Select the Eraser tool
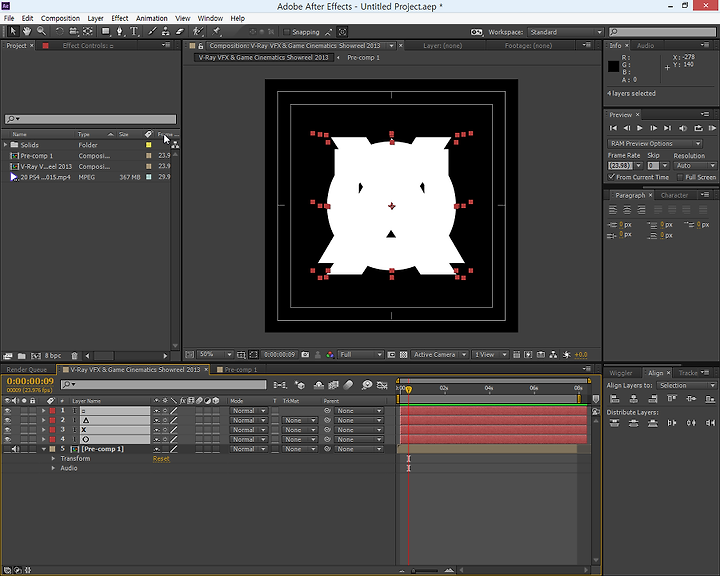Viewport: 720px width, 576px height. point(180,31)
